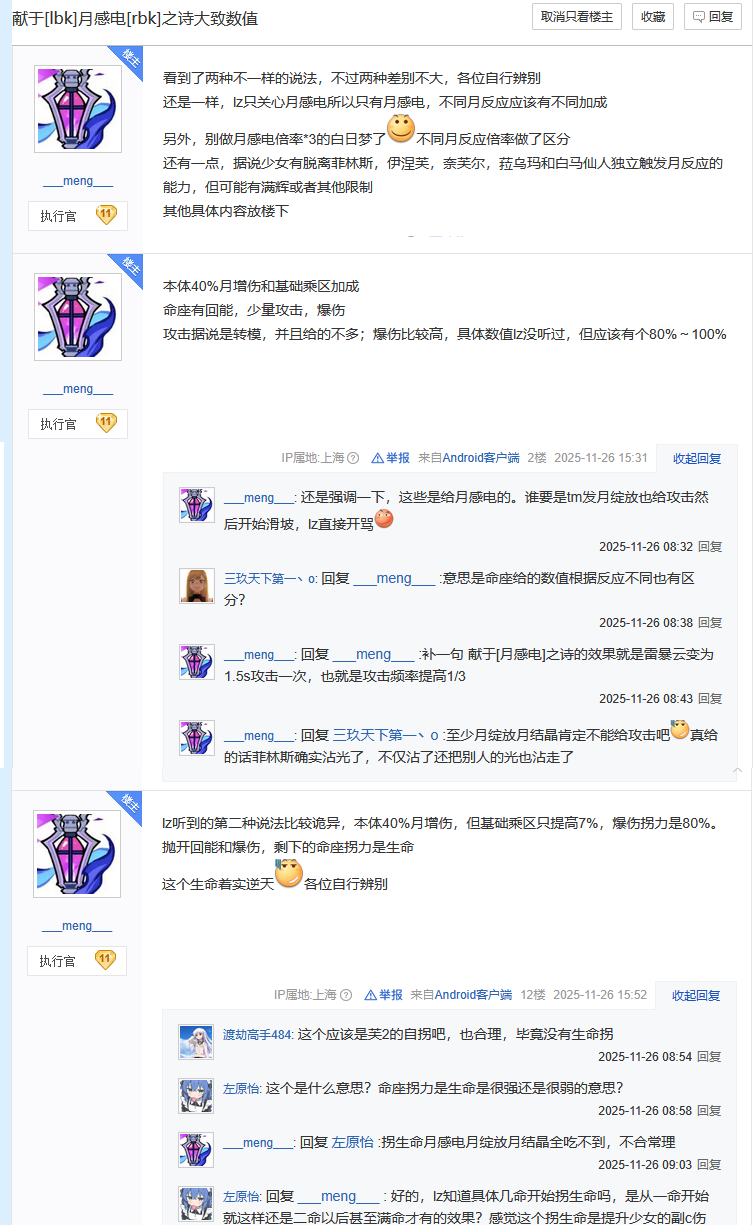Reply to the 08:38 comment by 三玖天下第一
The image size is (753, 1225).
click(x=710, y=622)
